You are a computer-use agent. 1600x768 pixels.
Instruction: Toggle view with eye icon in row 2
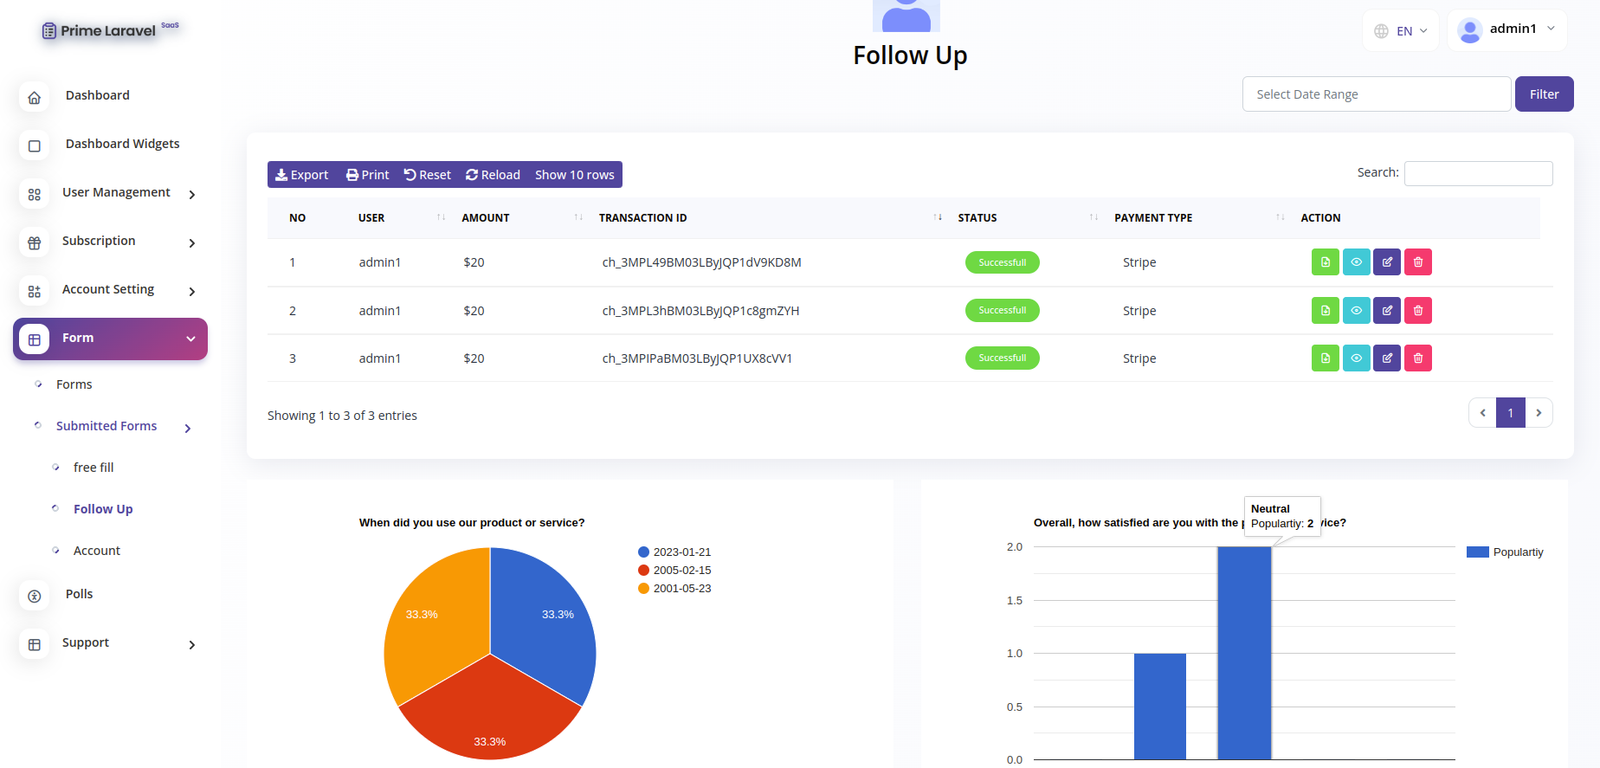[x=1356, y=310]
